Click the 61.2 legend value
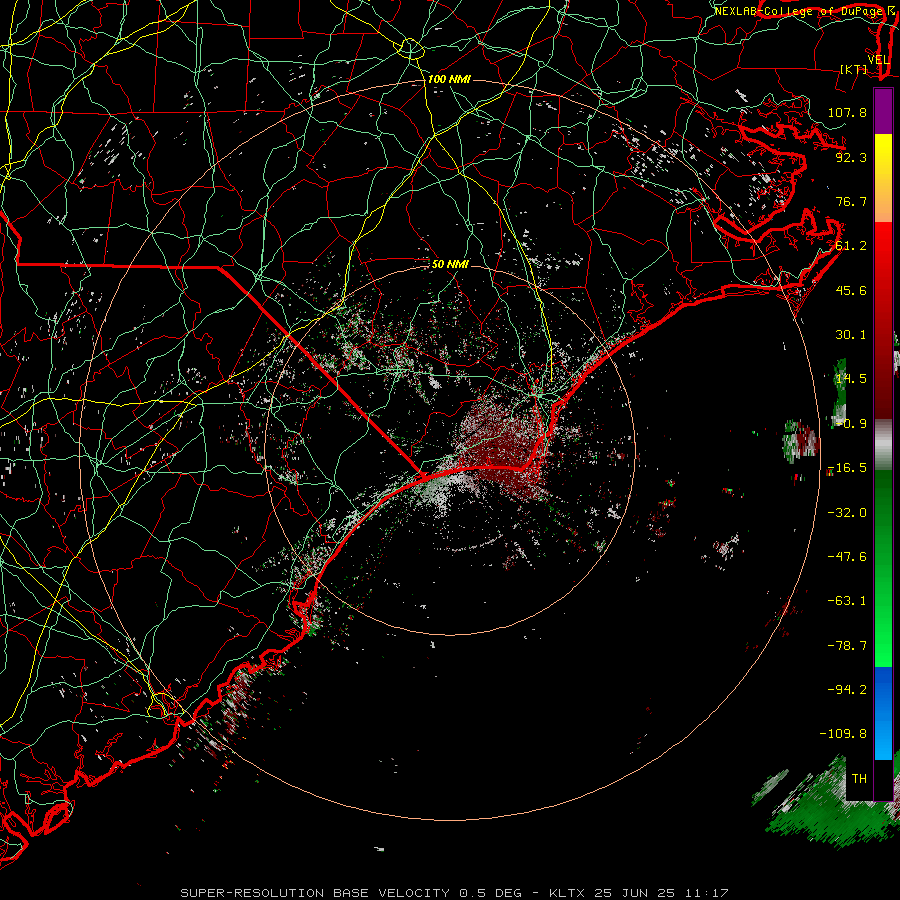The image size is (900, 900). (851, 246)
